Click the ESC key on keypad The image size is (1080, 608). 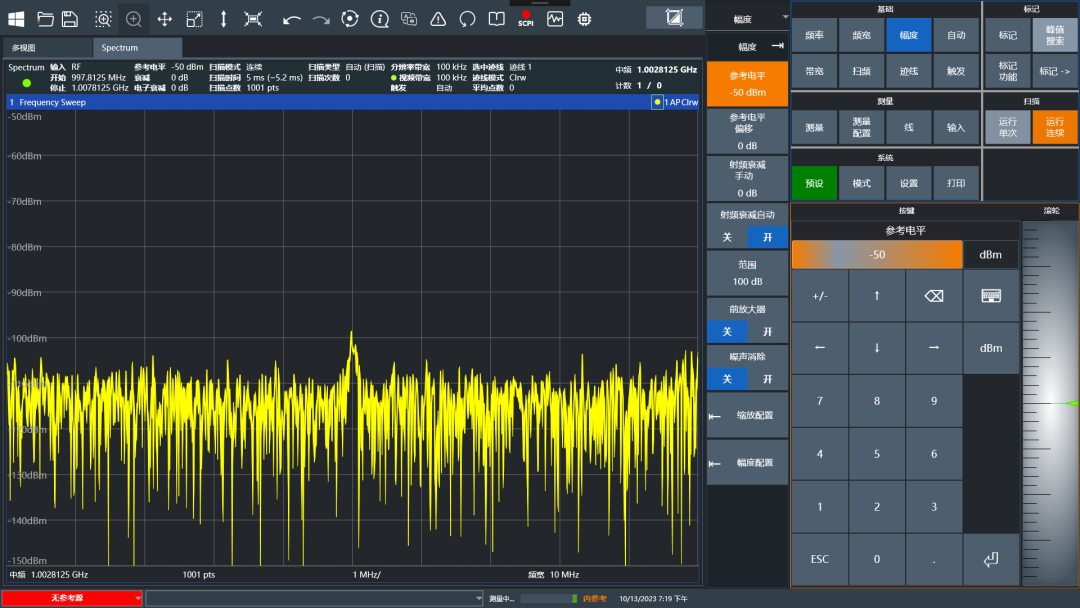[820, 559]
